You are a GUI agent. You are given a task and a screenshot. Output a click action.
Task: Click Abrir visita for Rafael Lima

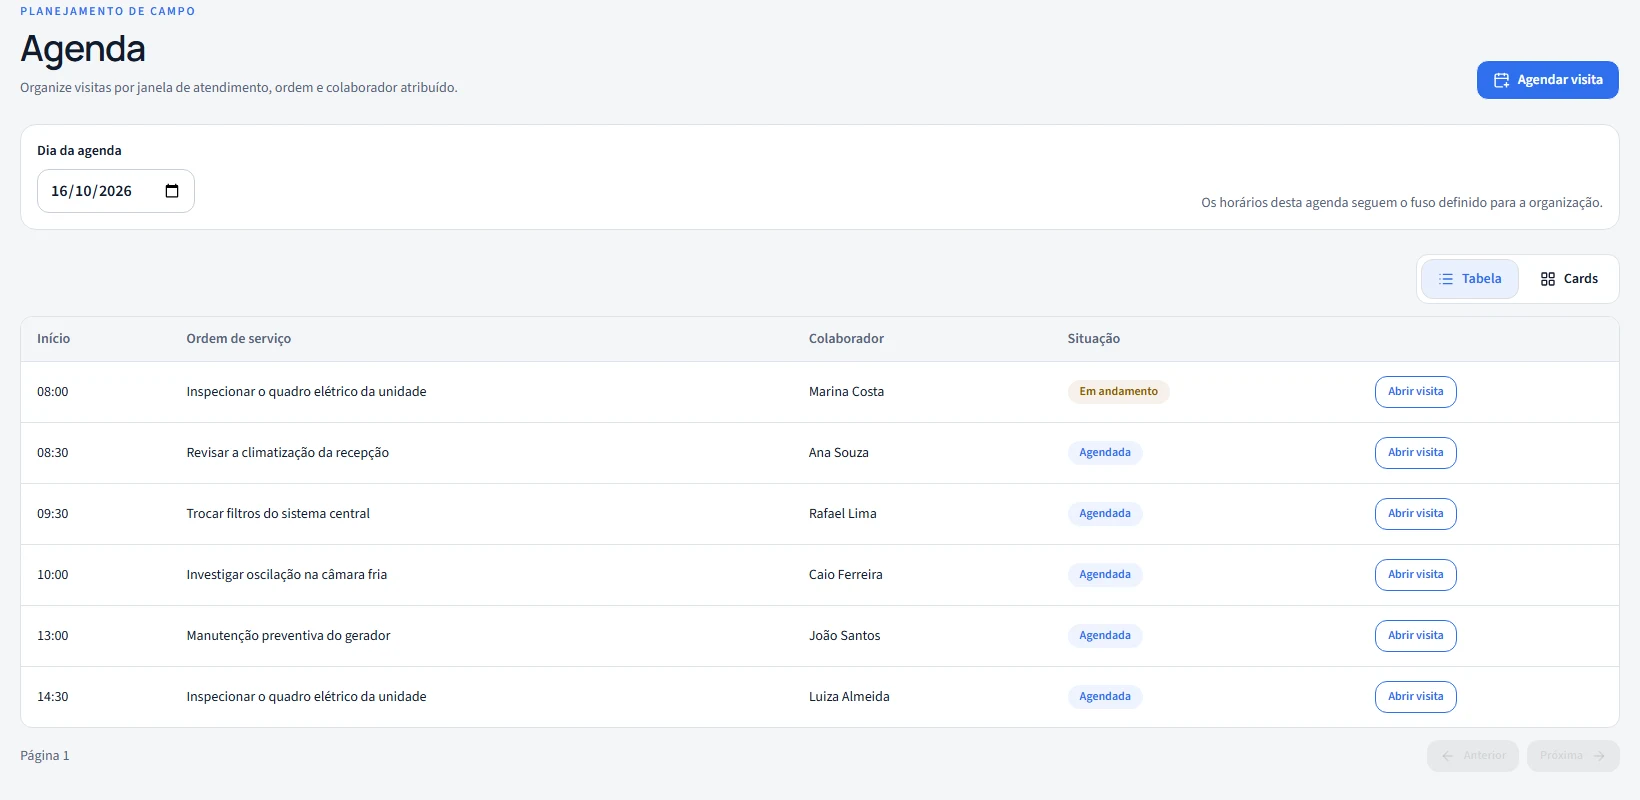(x=1415, y=514)
